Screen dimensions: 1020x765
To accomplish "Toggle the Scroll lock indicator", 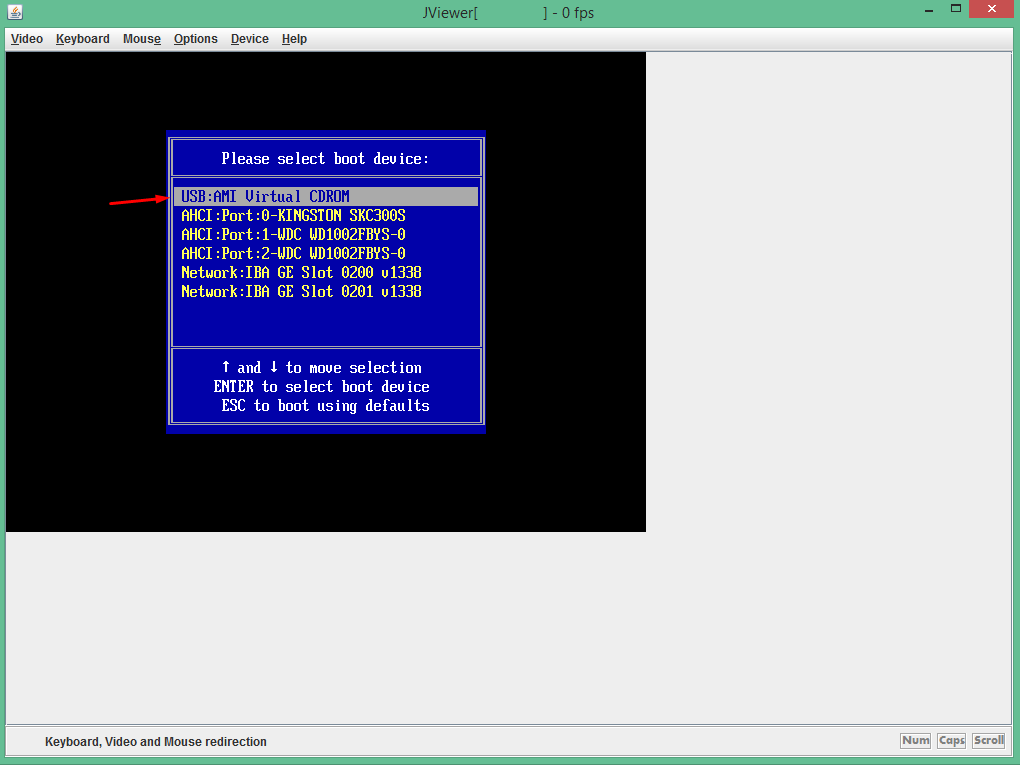I will pos(988,740).
